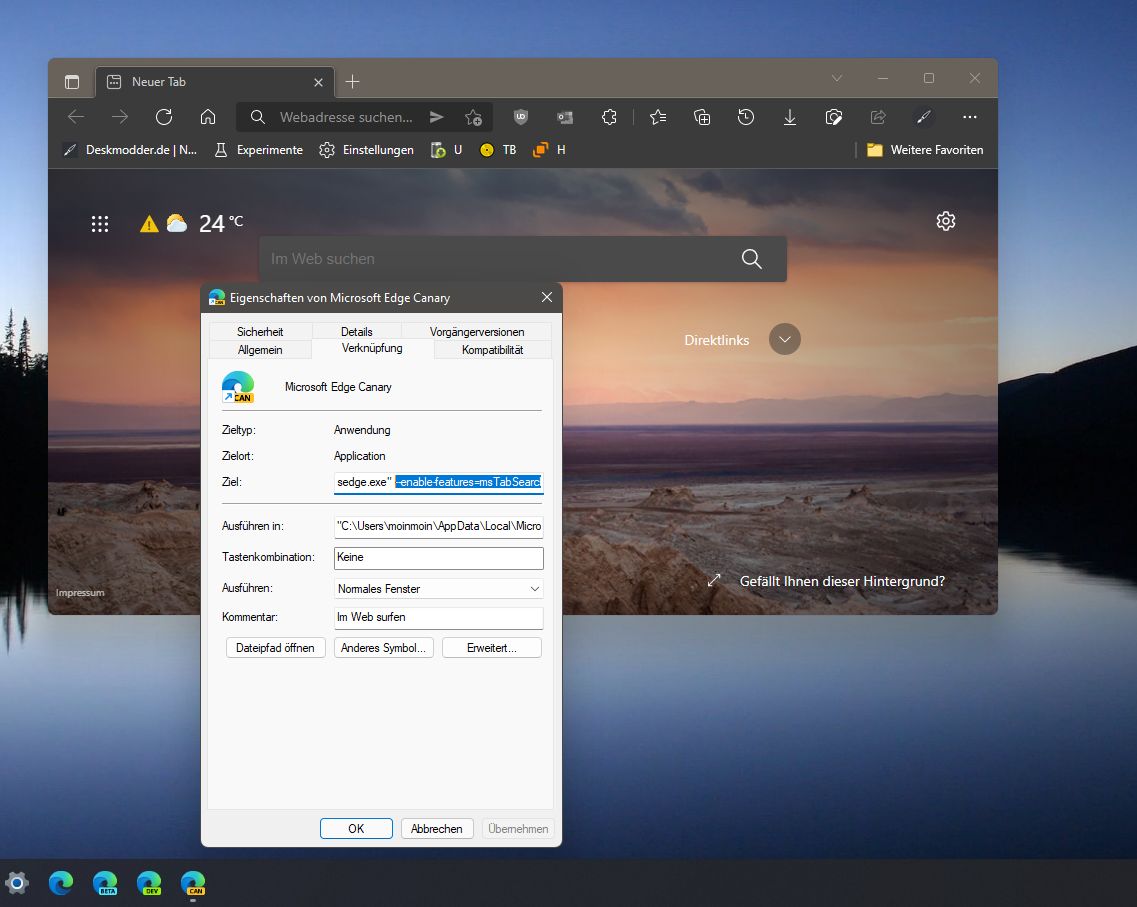Click the send arrow in address bar
The width and height of the screenshot is (1137, 907).
click(x=437, y=117)
